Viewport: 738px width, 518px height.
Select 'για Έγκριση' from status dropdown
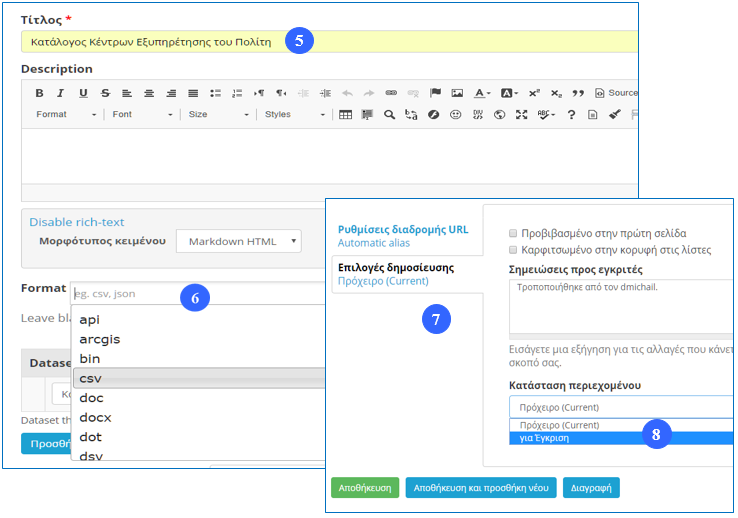[x=545, y=438]
